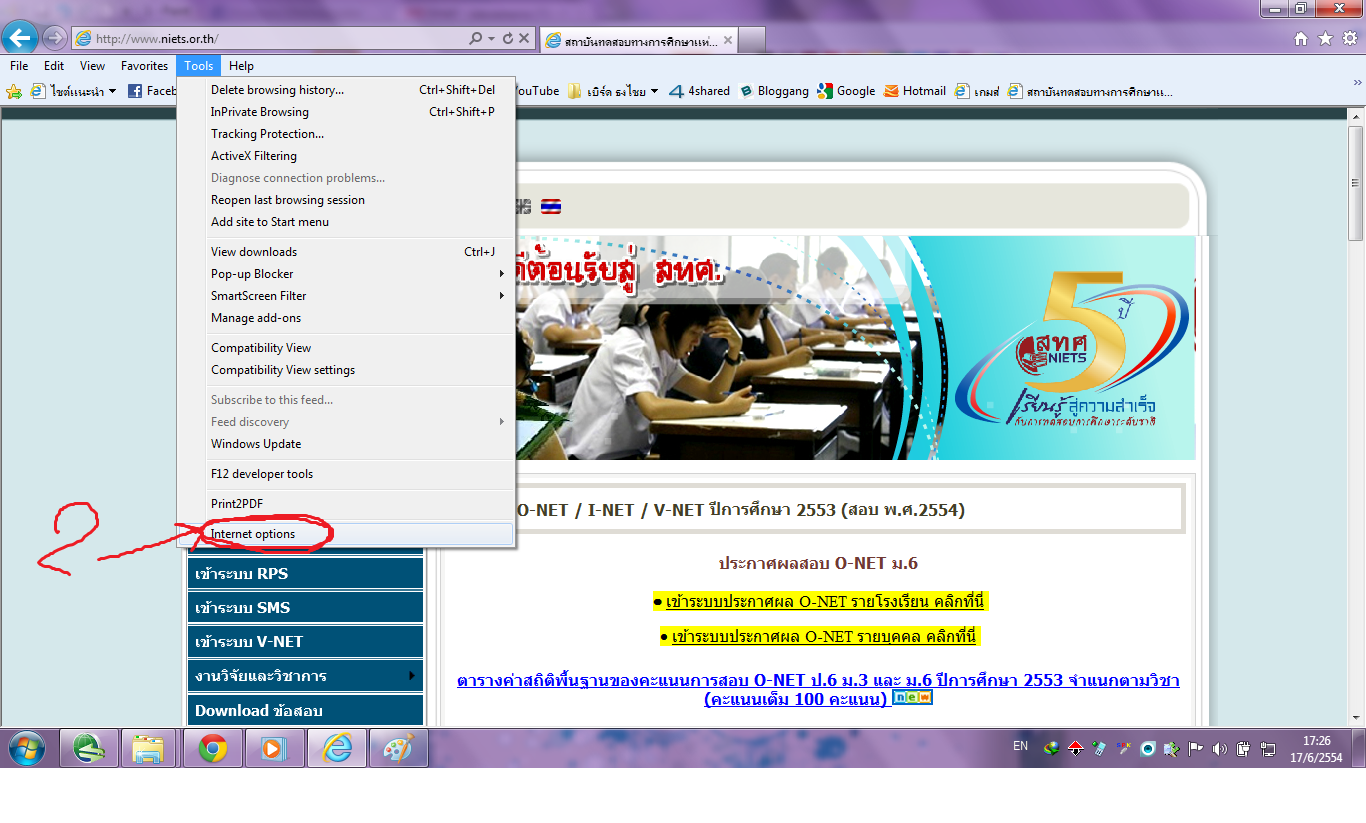This screenshot has height=823, width=1366.
Task: Open the Bloggang favorite
Action: pyautogui.click(x=775, y=91)
